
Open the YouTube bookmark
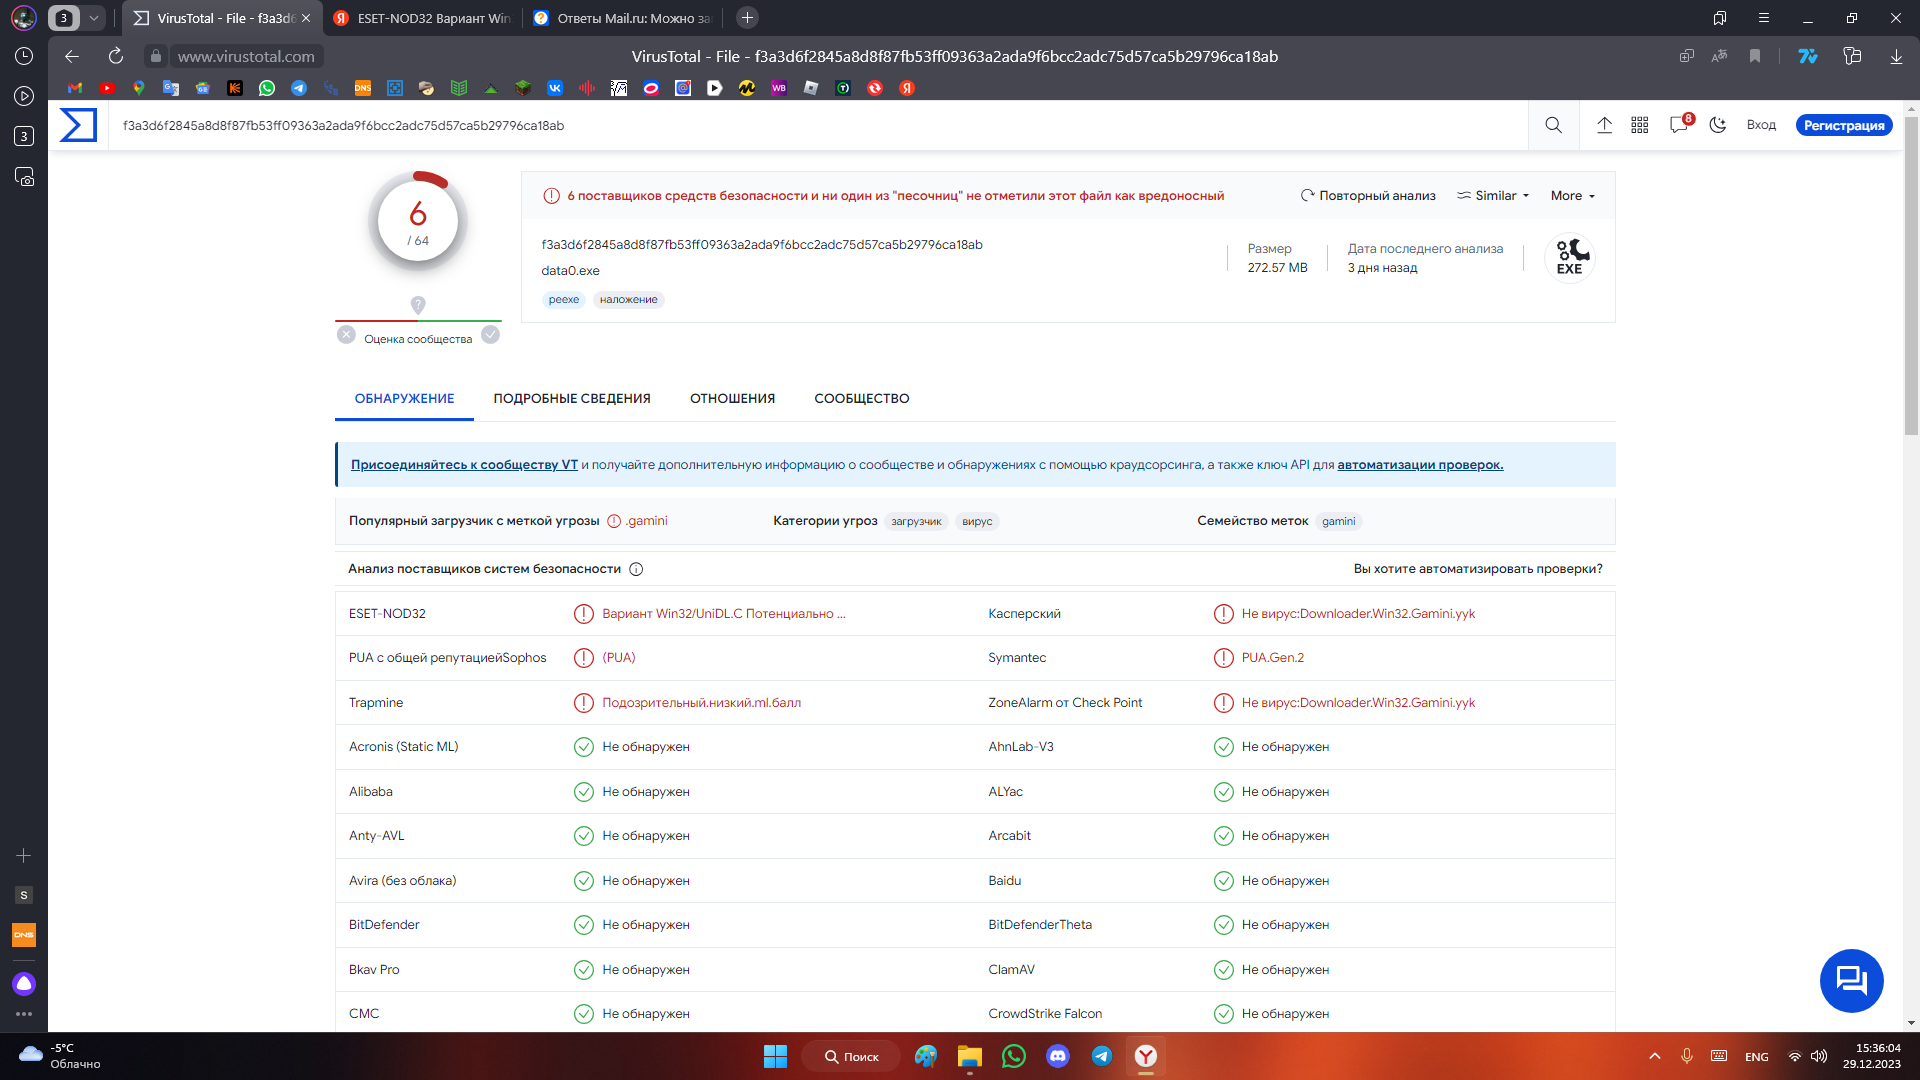(x=107, y=88)
